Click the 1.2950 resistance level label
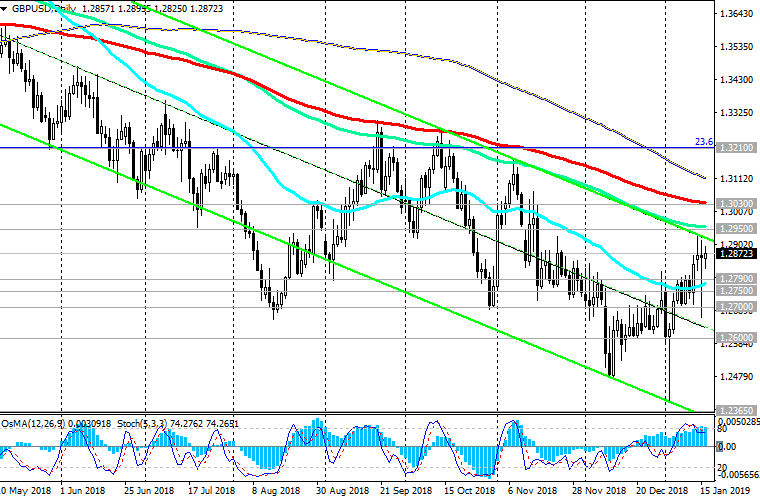 pos(735,228)
